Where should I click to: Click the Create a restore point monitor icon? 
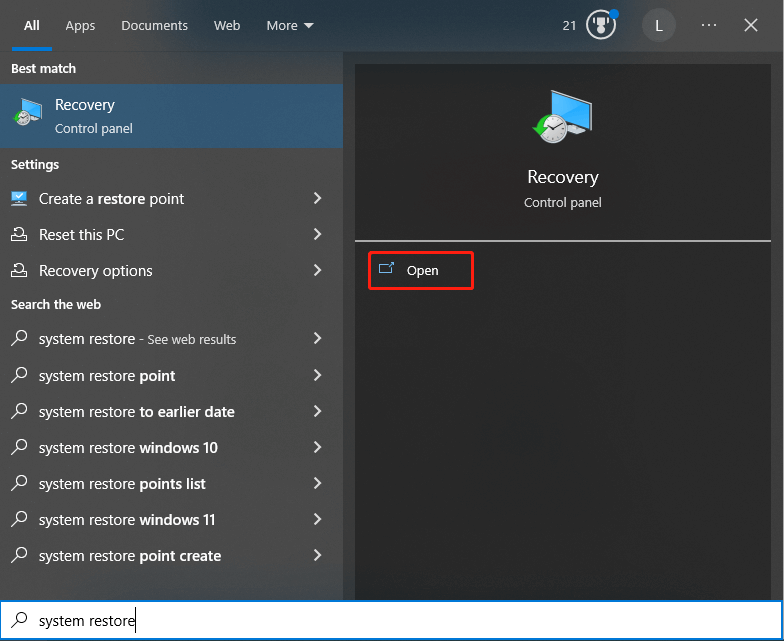(19, 199)
